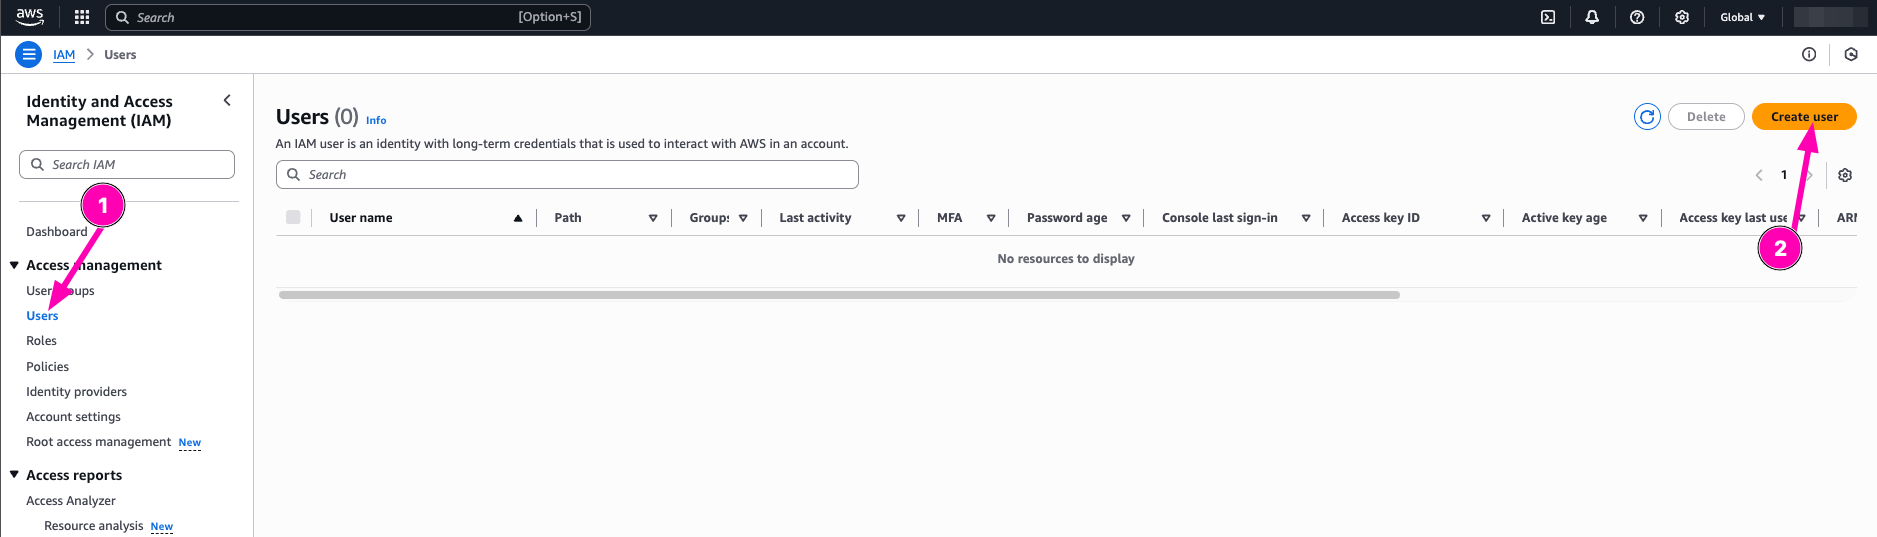Open Policies in the sidebar

pos(47,367)
